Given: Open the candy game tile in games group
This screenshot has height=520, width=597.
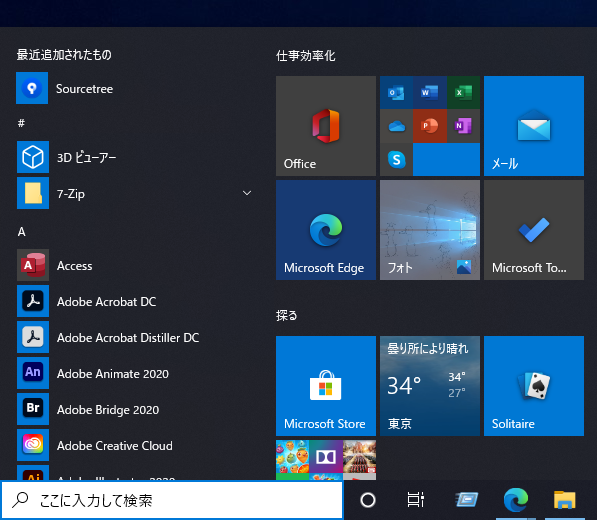Looking at the screenshot, I should 292,457.
